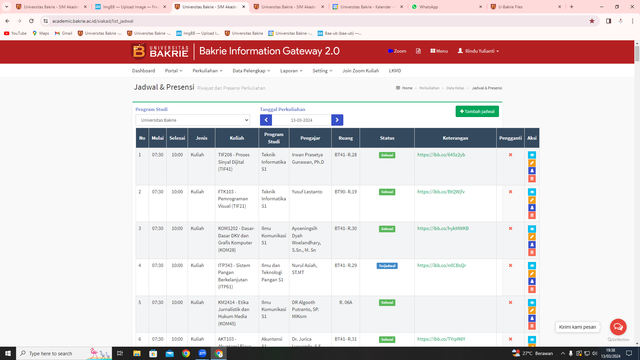
Task: Open Windows Start menu
Action: 8,353
